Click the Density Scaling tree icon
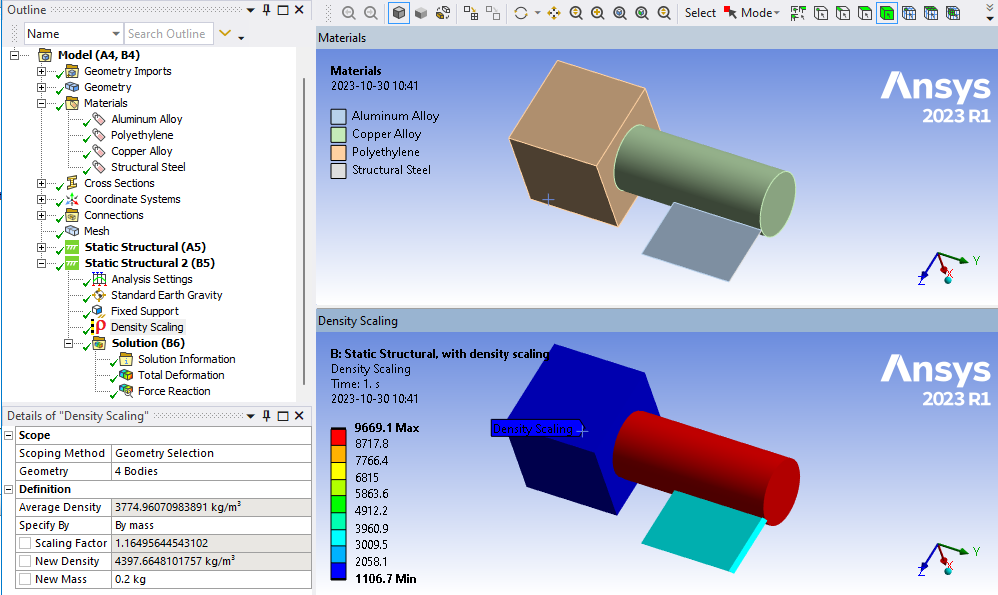Image resolution: width=998 pixels, height=595 pixels. click(x=98, y=327)
